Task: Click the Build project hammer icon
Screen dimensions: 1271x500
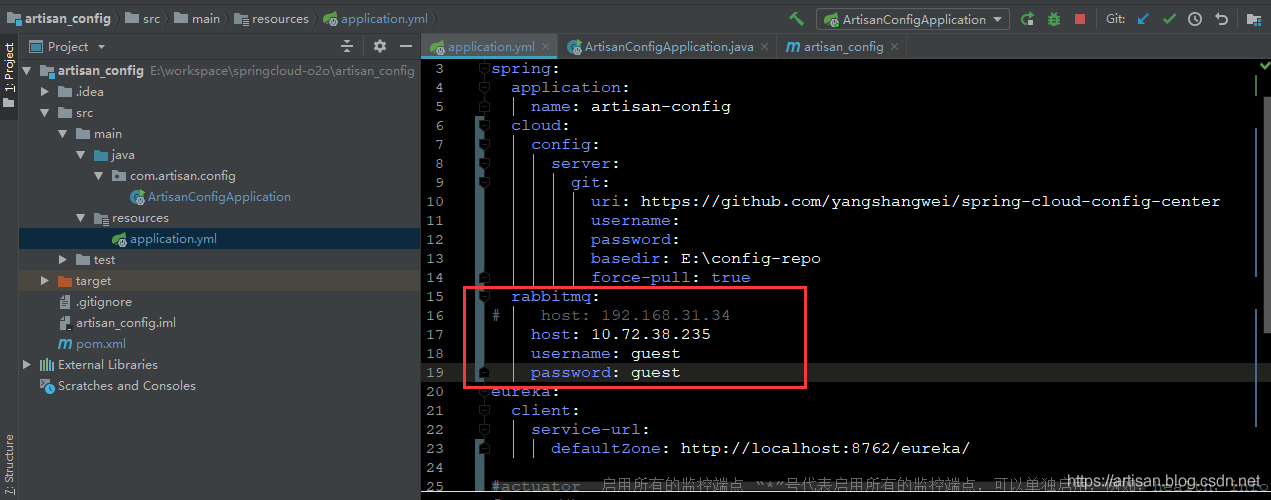Action: [x=796, y=19]
